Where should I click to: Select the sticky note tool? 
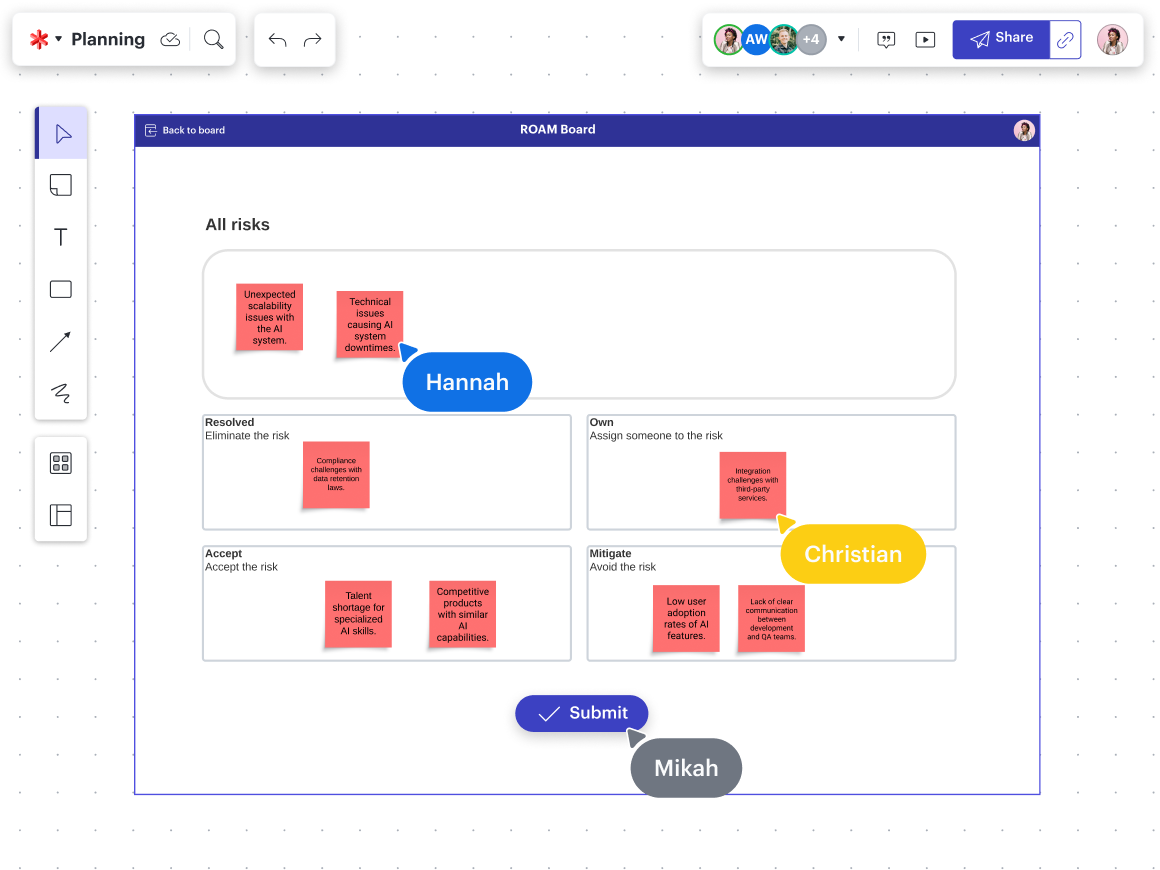tap(61, 185)
